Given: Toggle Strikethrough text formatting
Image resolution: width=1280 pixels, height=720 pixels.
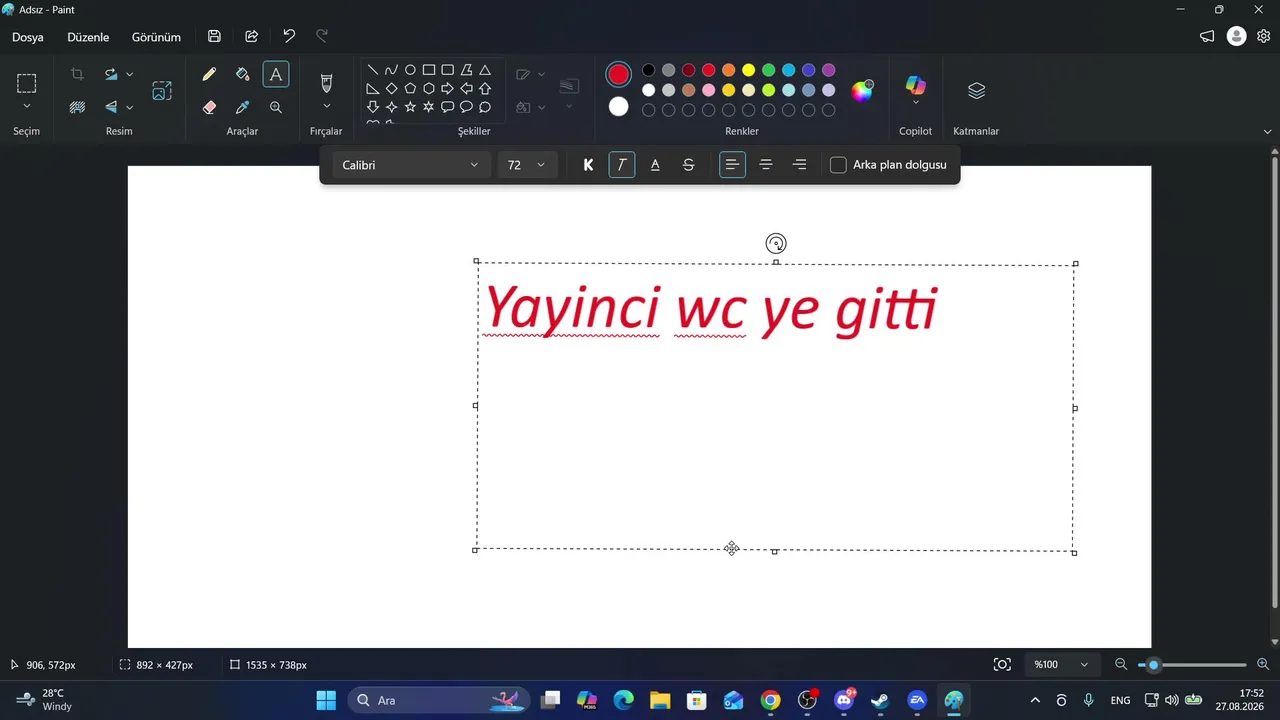Looking at the screenshot, I should [688, 165].
